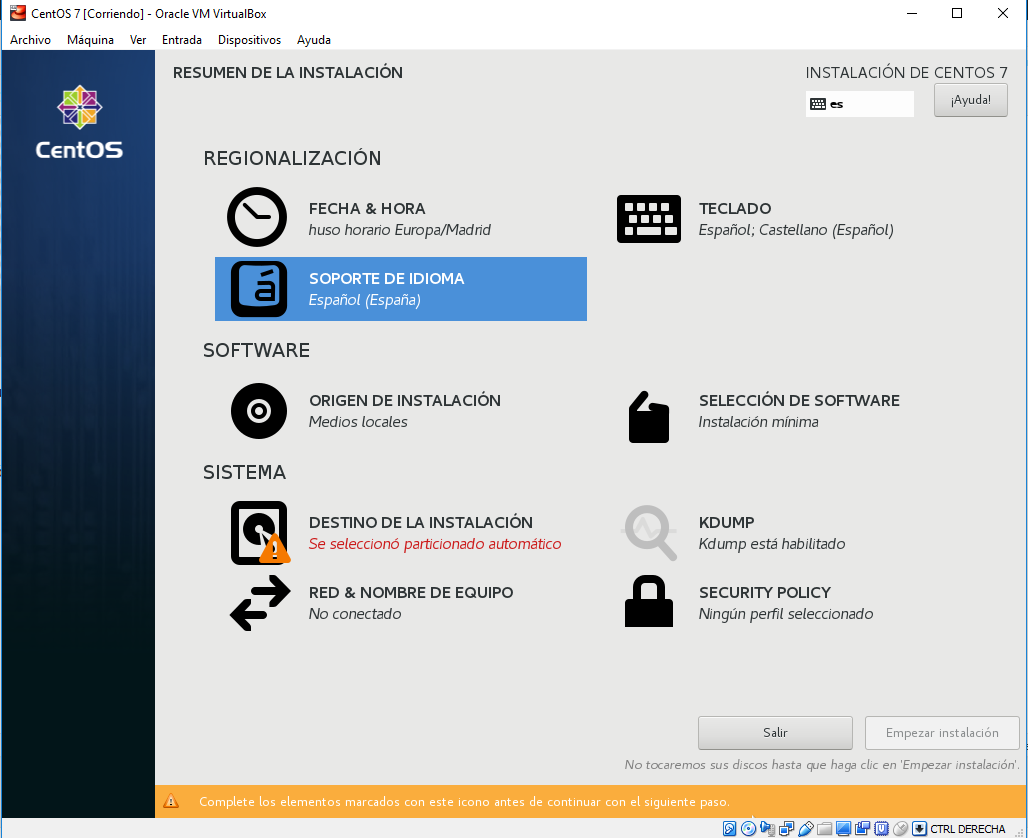Open the Máquina menu

click(90, 40)
